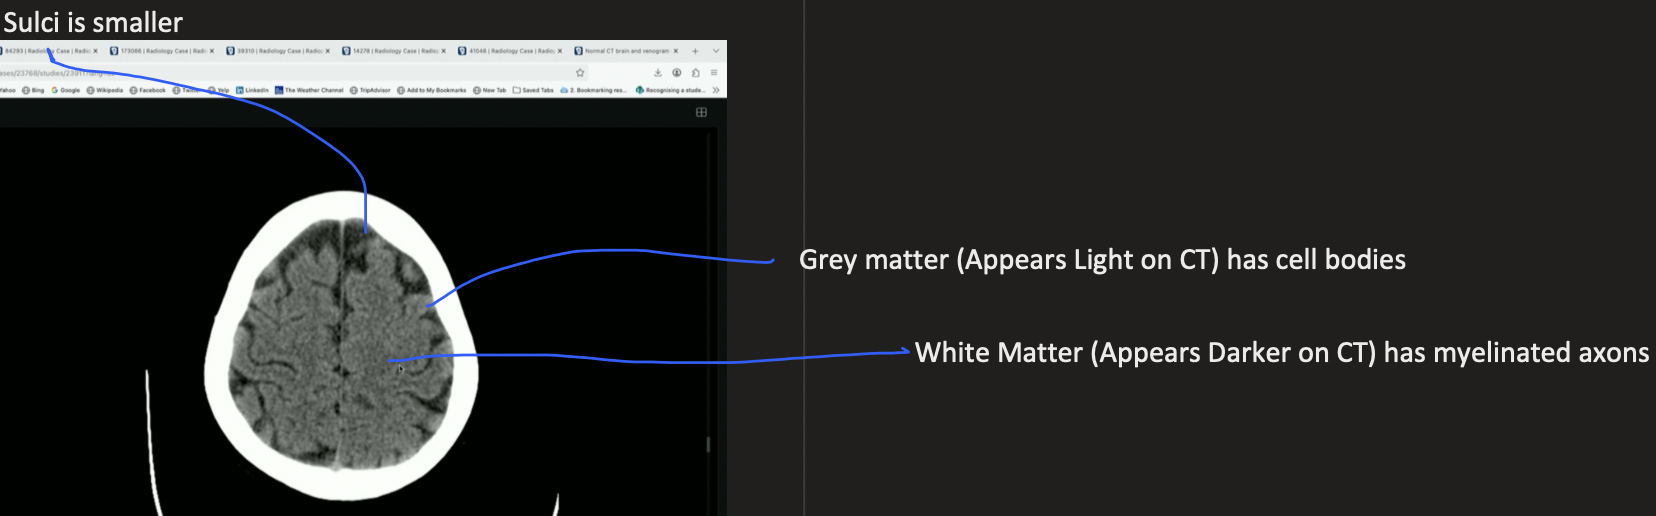Click the White Matter annotation text
Screen dimensions: 1656x516
tap(1281, 353)
